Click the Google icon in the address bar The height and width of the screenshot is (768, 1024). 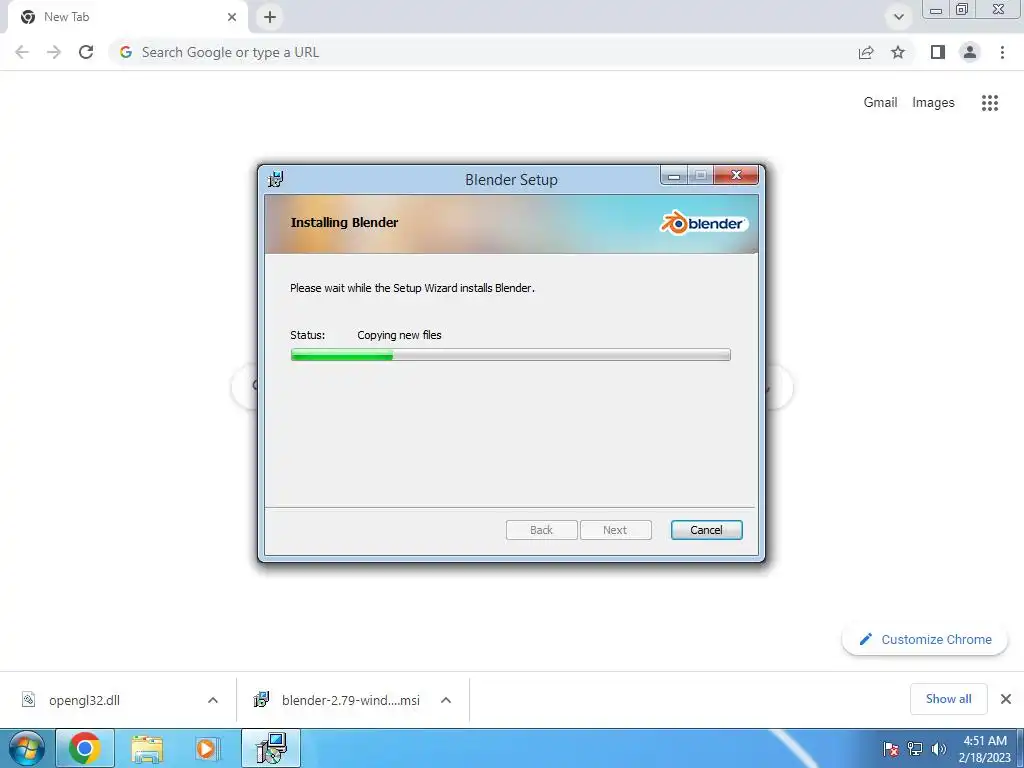click(126, 52)
